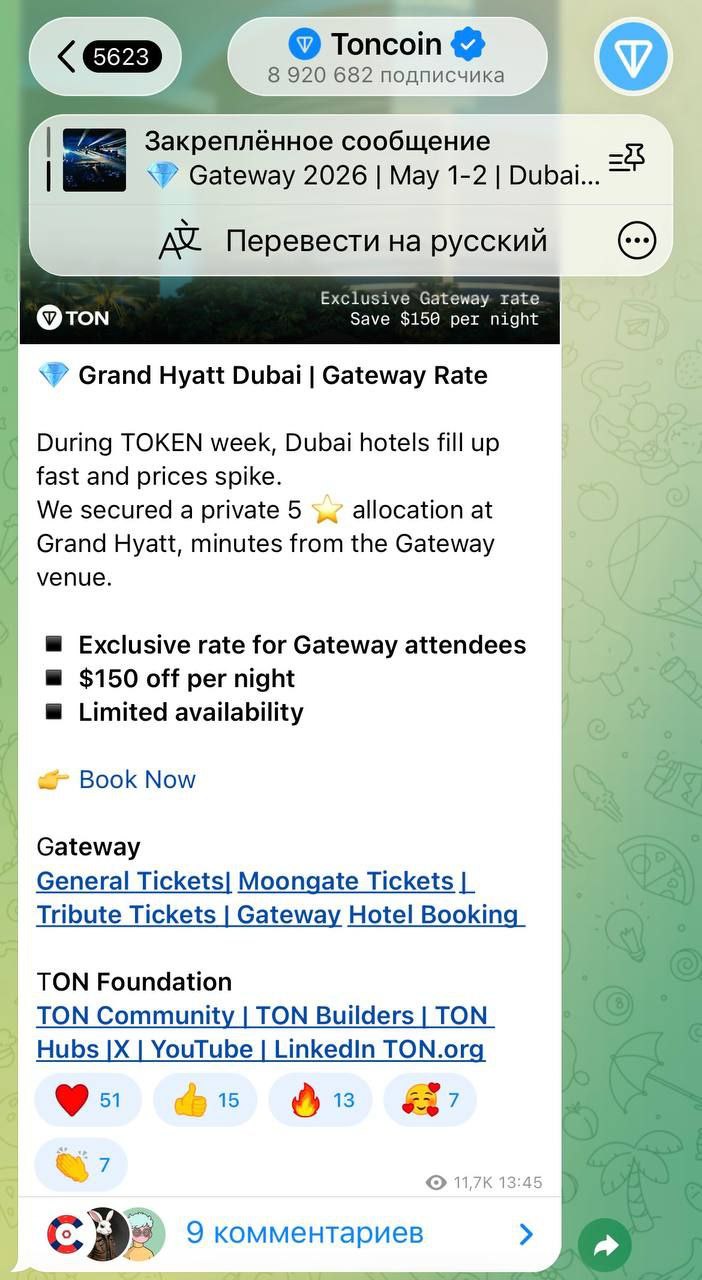Screen dimensions: 702x1280
Task: Toggle the thumbs up reaction
Action: point(205,1100)
